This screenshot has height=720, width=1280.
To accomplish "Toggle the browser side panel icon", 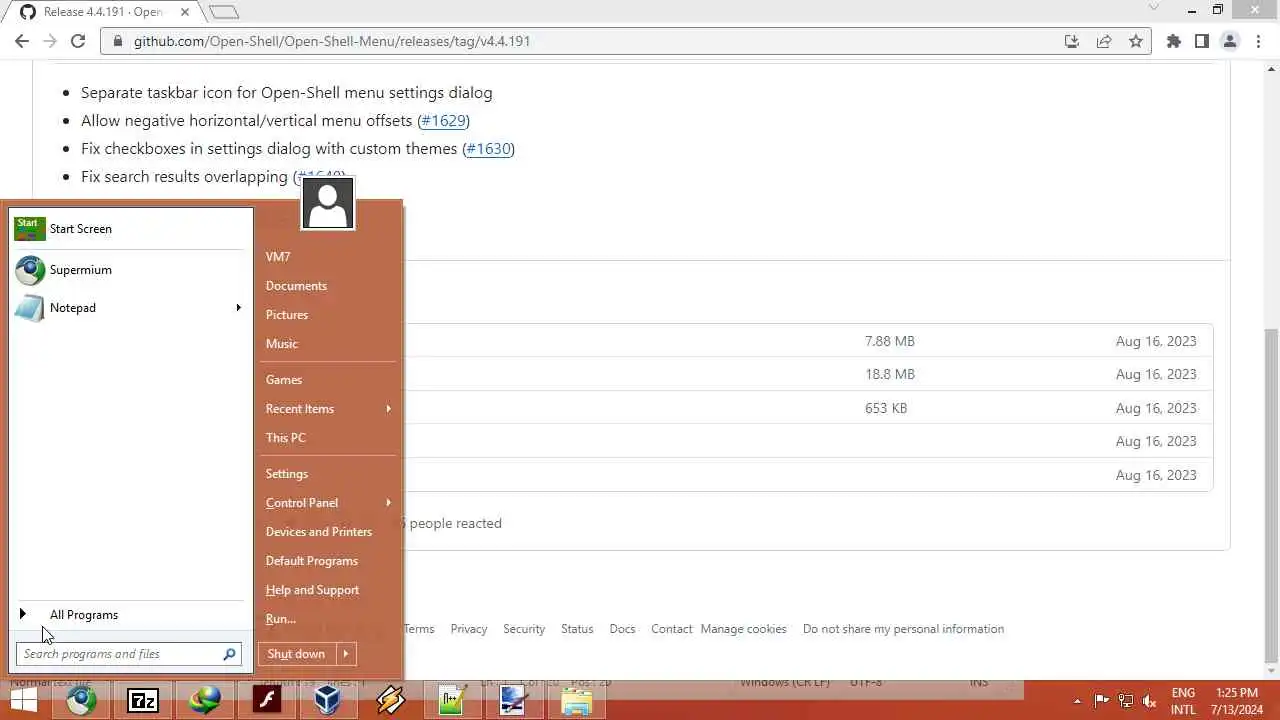I will point(1202,41).
